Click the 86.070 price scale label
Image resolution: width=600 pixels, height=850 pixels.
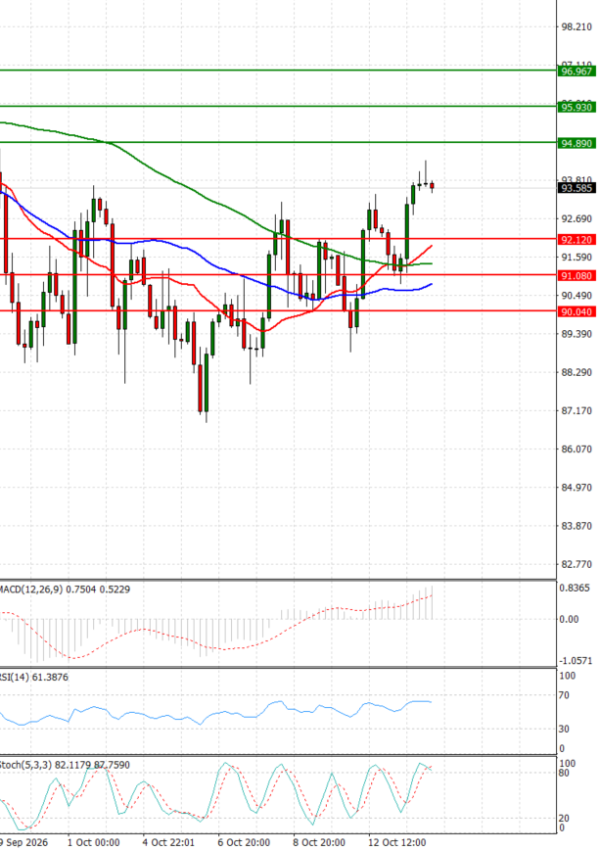pos(577,449)
